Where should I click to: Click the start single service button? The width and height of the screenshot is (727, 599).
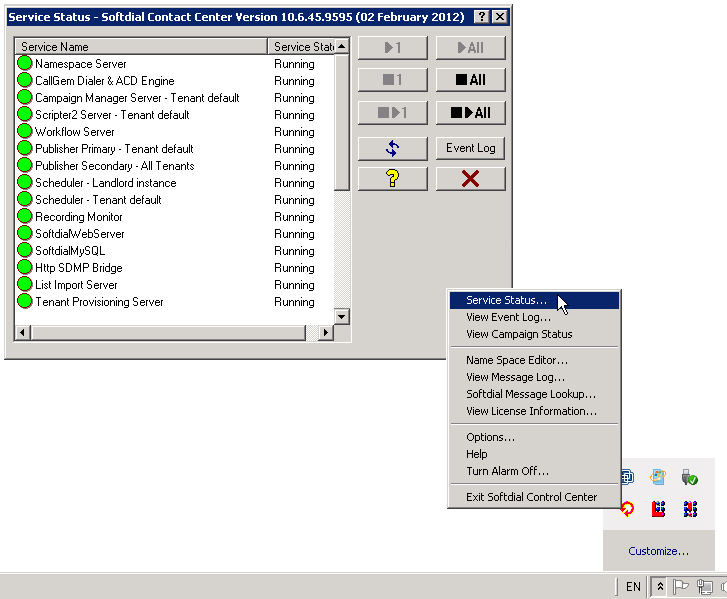tap(392, 48)
